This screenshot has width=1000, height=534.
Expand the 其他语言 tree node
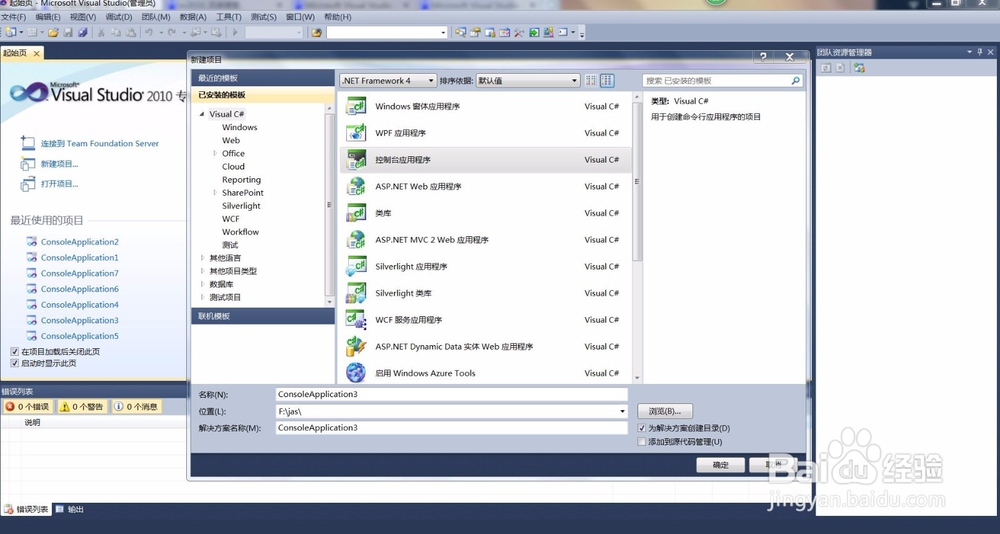coord(203,258)
